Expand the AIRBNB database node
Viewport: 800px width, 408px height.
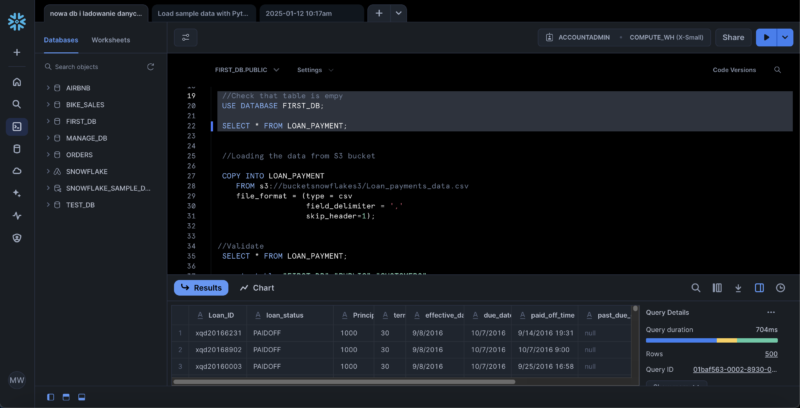(x=47, y=88)
